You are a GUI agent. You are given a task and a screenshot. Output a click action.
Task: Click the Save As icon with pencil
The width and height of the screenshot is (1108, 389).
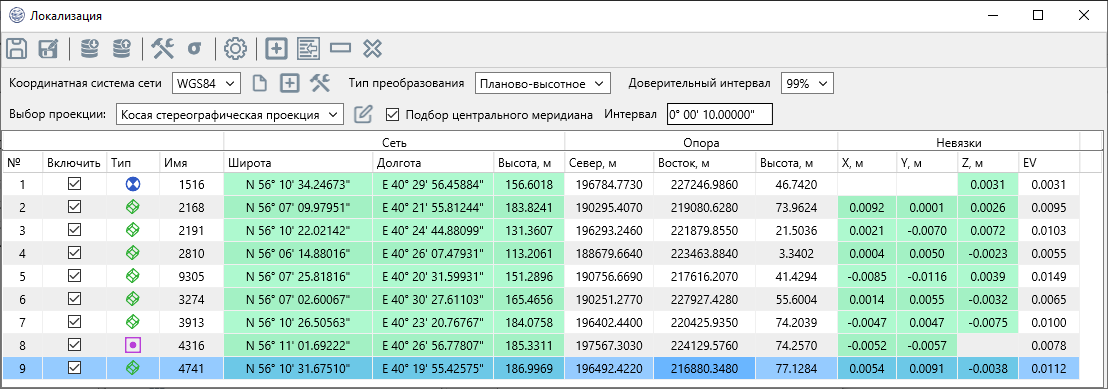(x=48, y=49)
